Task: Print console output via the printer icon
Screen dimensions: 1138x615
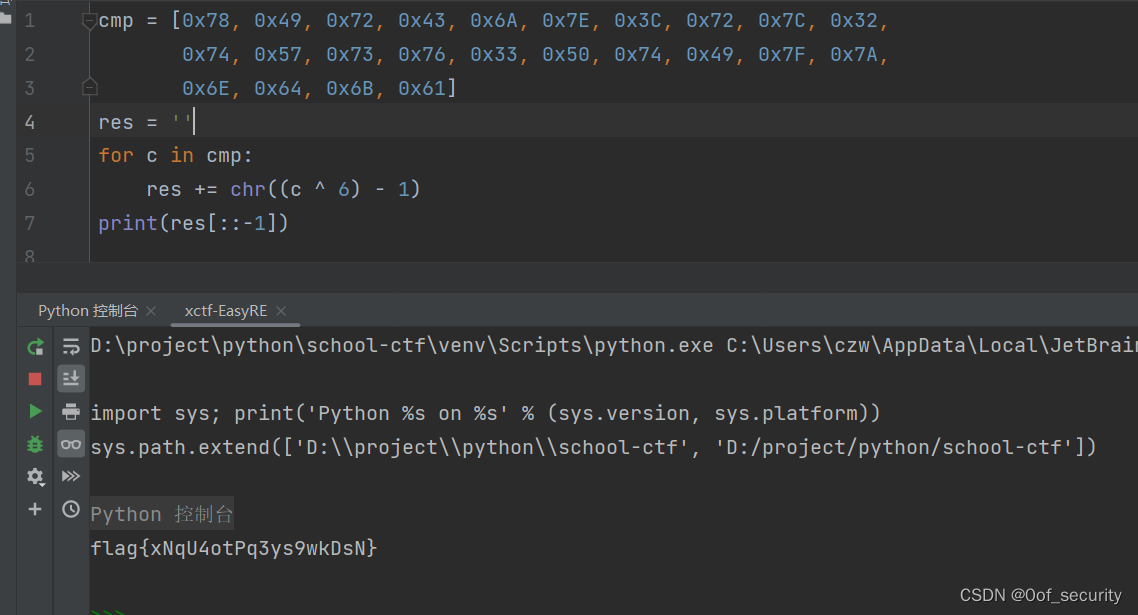Action: click(x=70, y=412)
